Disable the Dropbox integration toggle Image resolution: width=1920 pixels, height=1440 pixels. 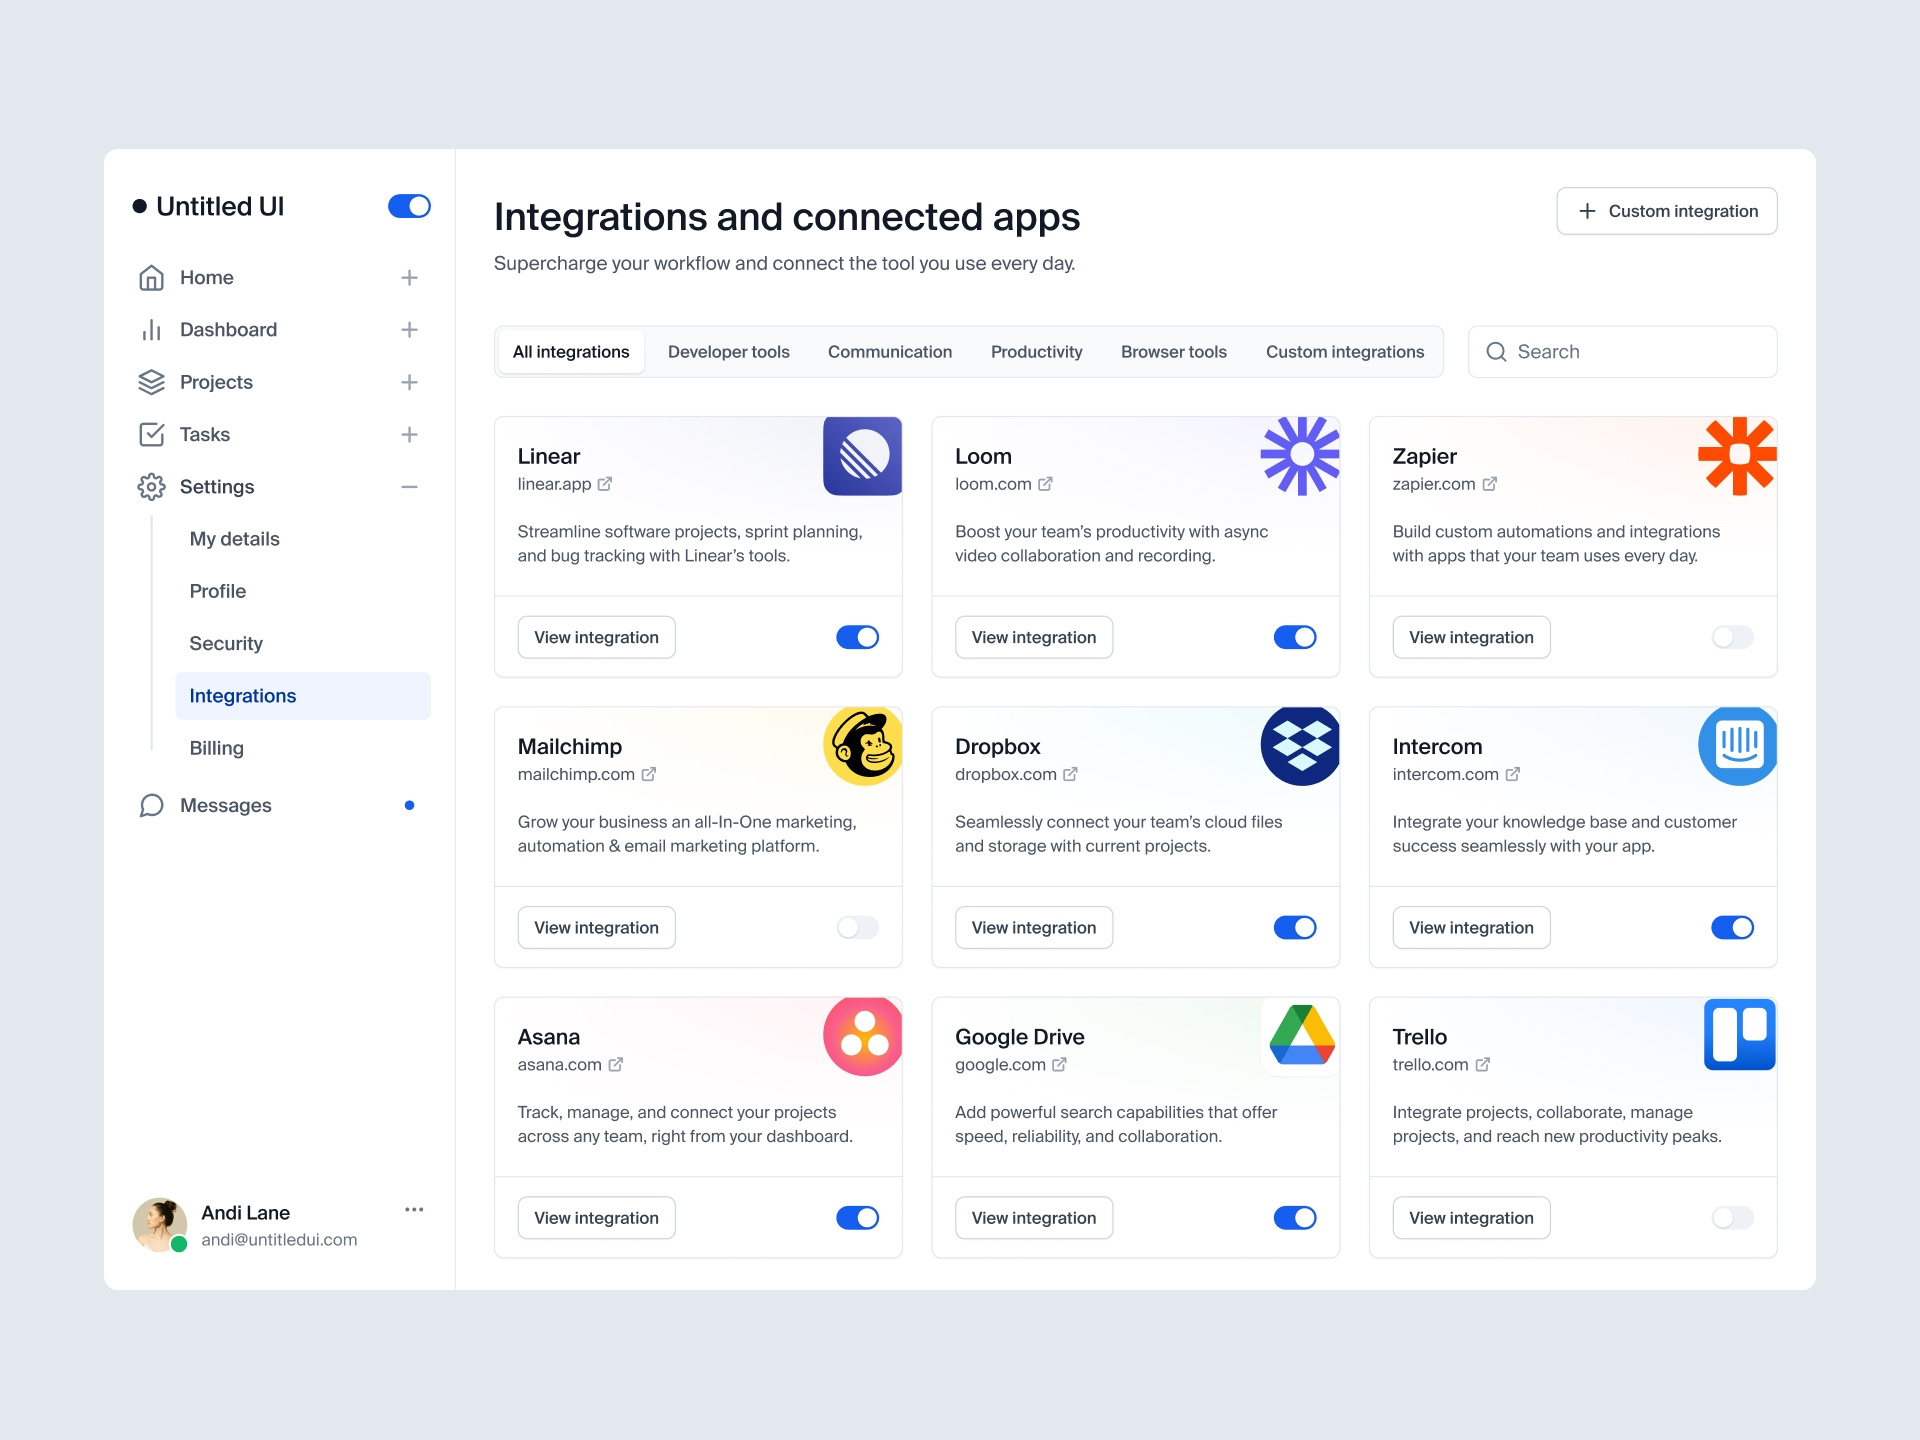point(1294,928)
